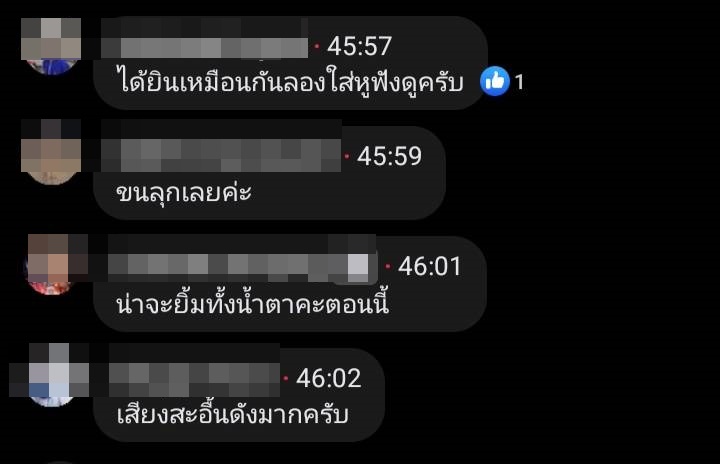This screenshot has width=720, height=464.
Task: Click the blue like reaction icon
Action: coord(495,81)
